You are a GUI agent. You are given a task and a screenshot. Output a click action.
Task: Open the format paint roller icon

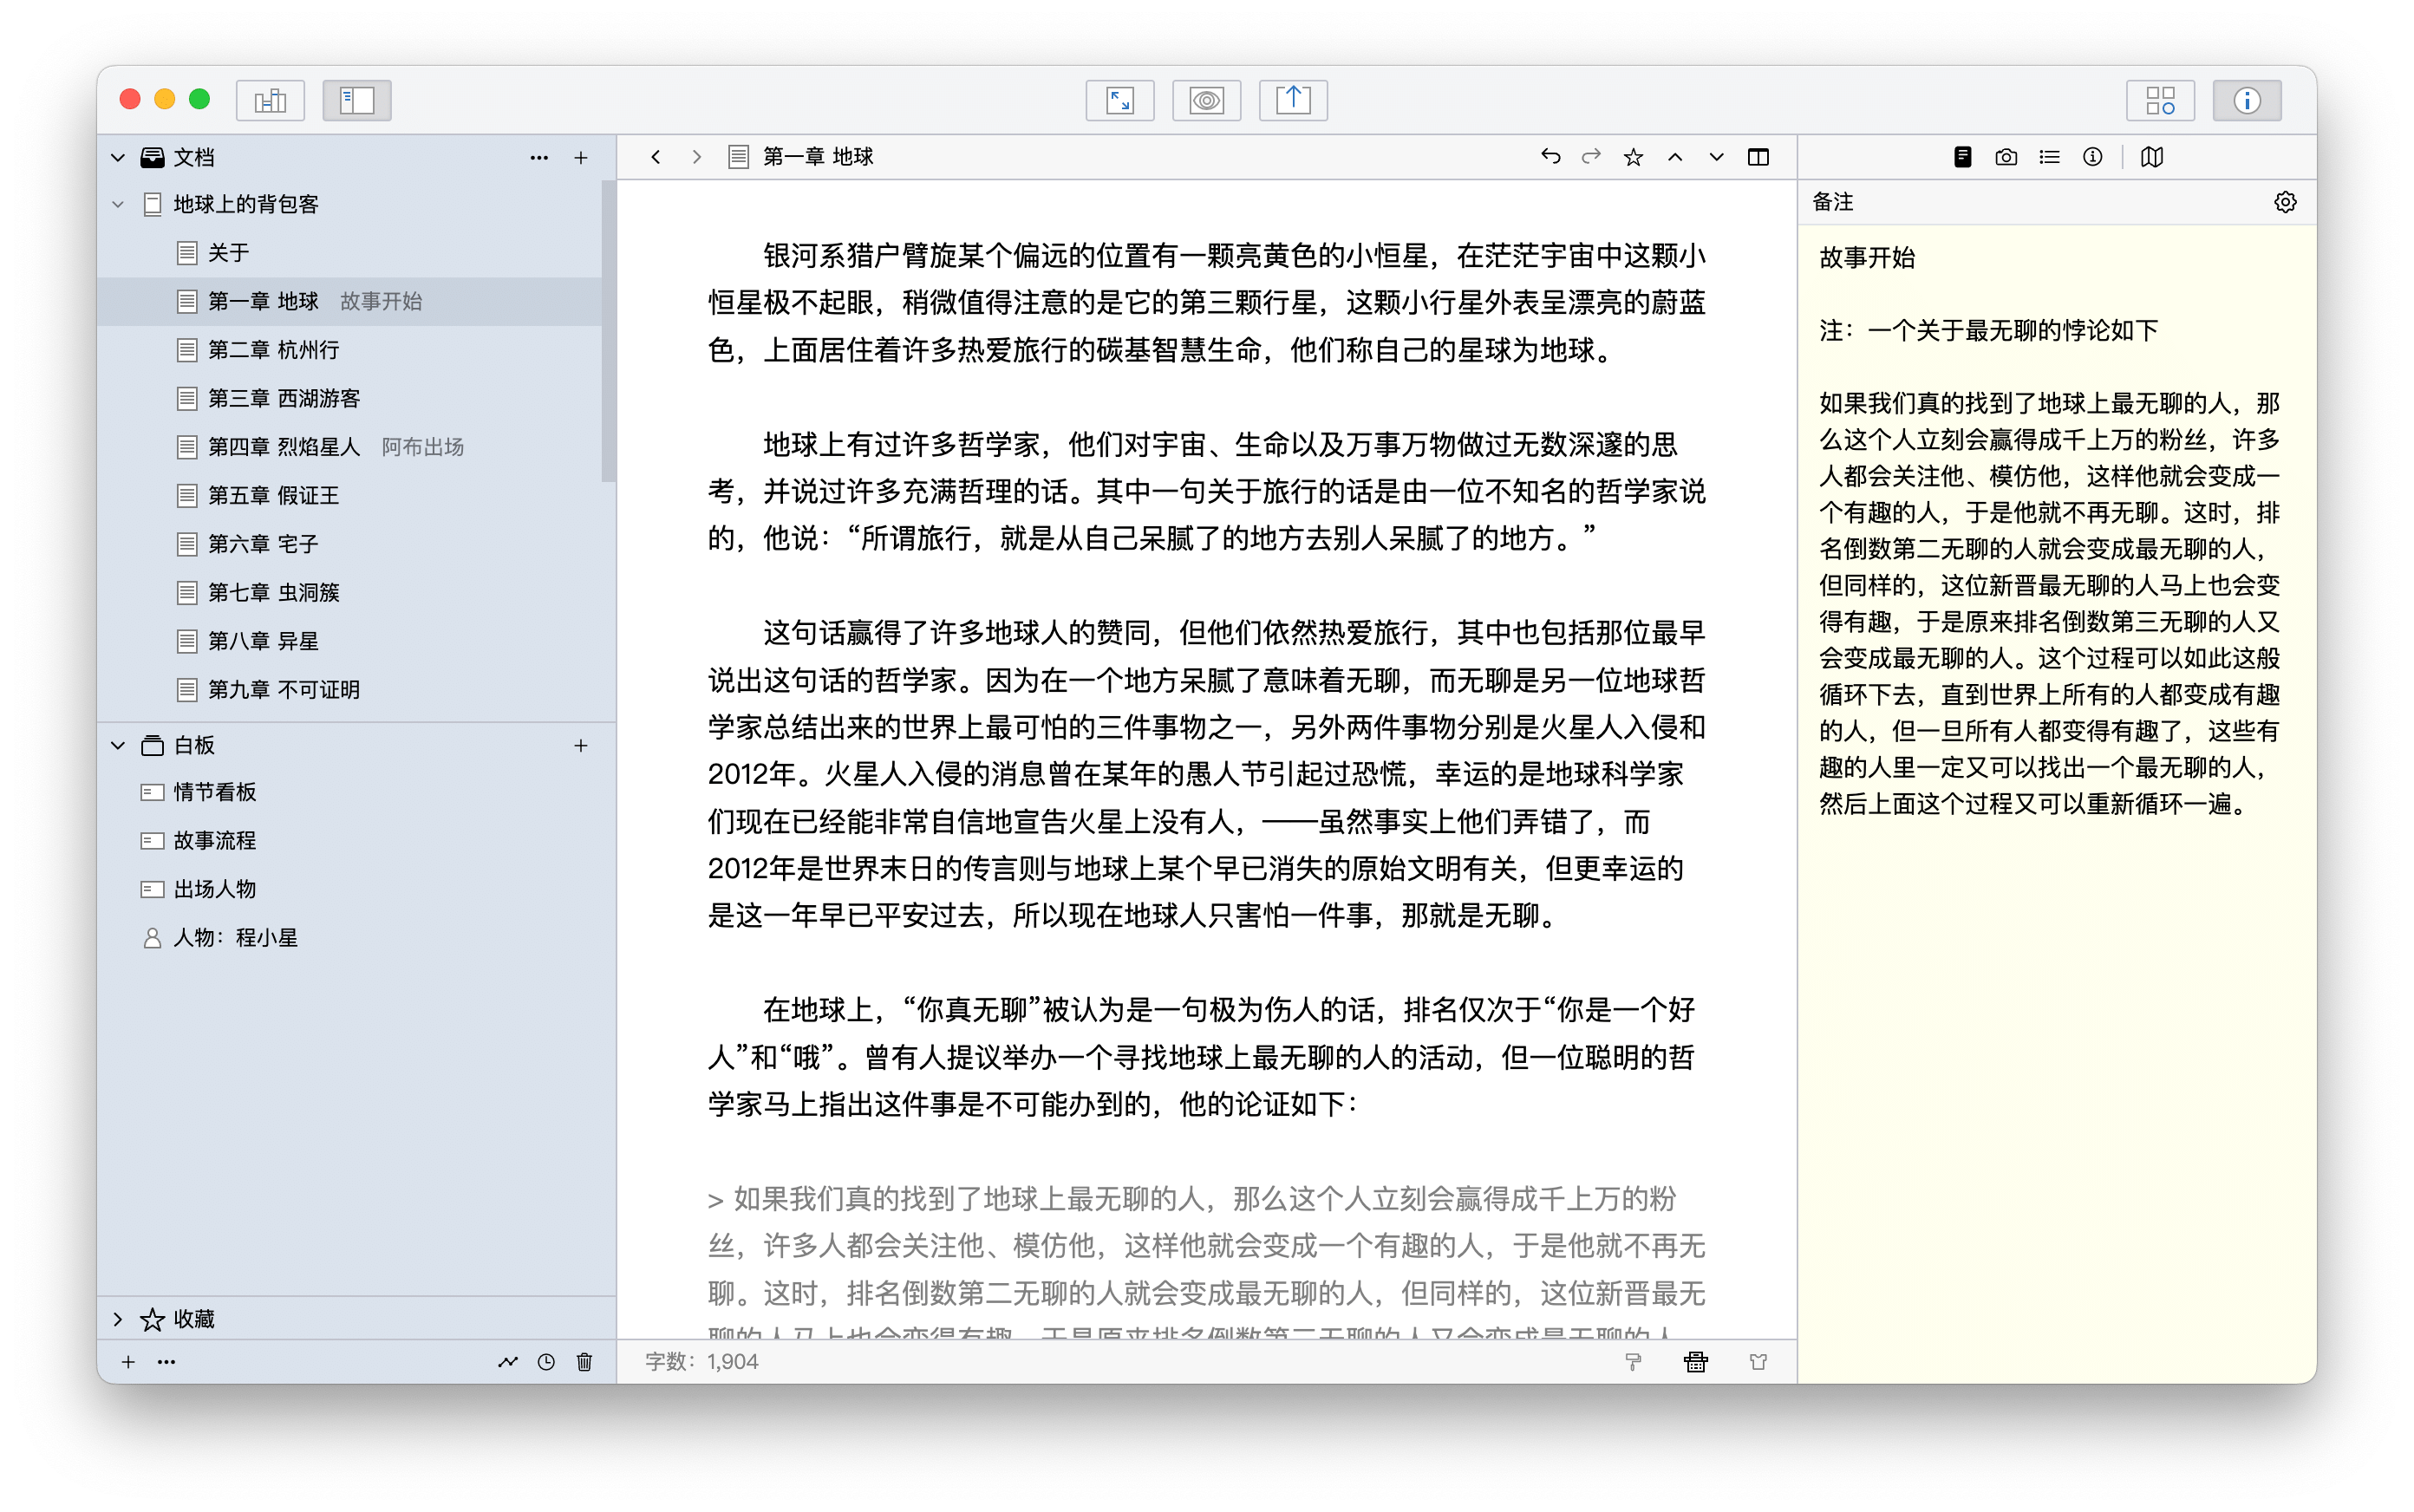click(1633, 1361)
